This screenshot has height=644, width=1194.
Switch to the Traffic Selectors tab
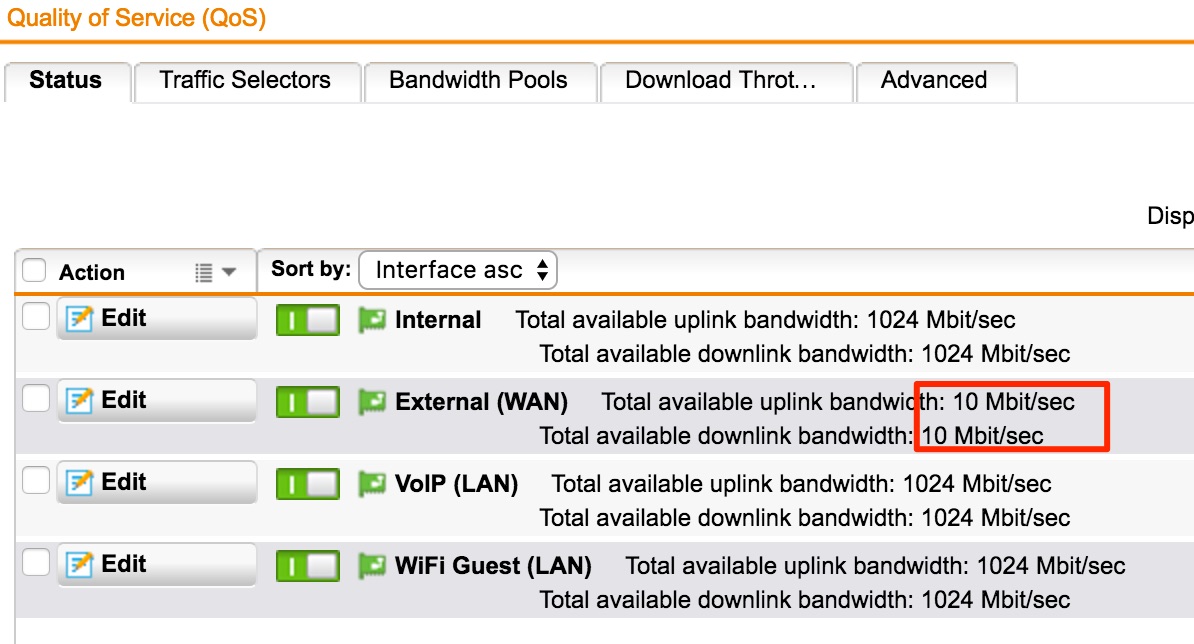(247, 81)
